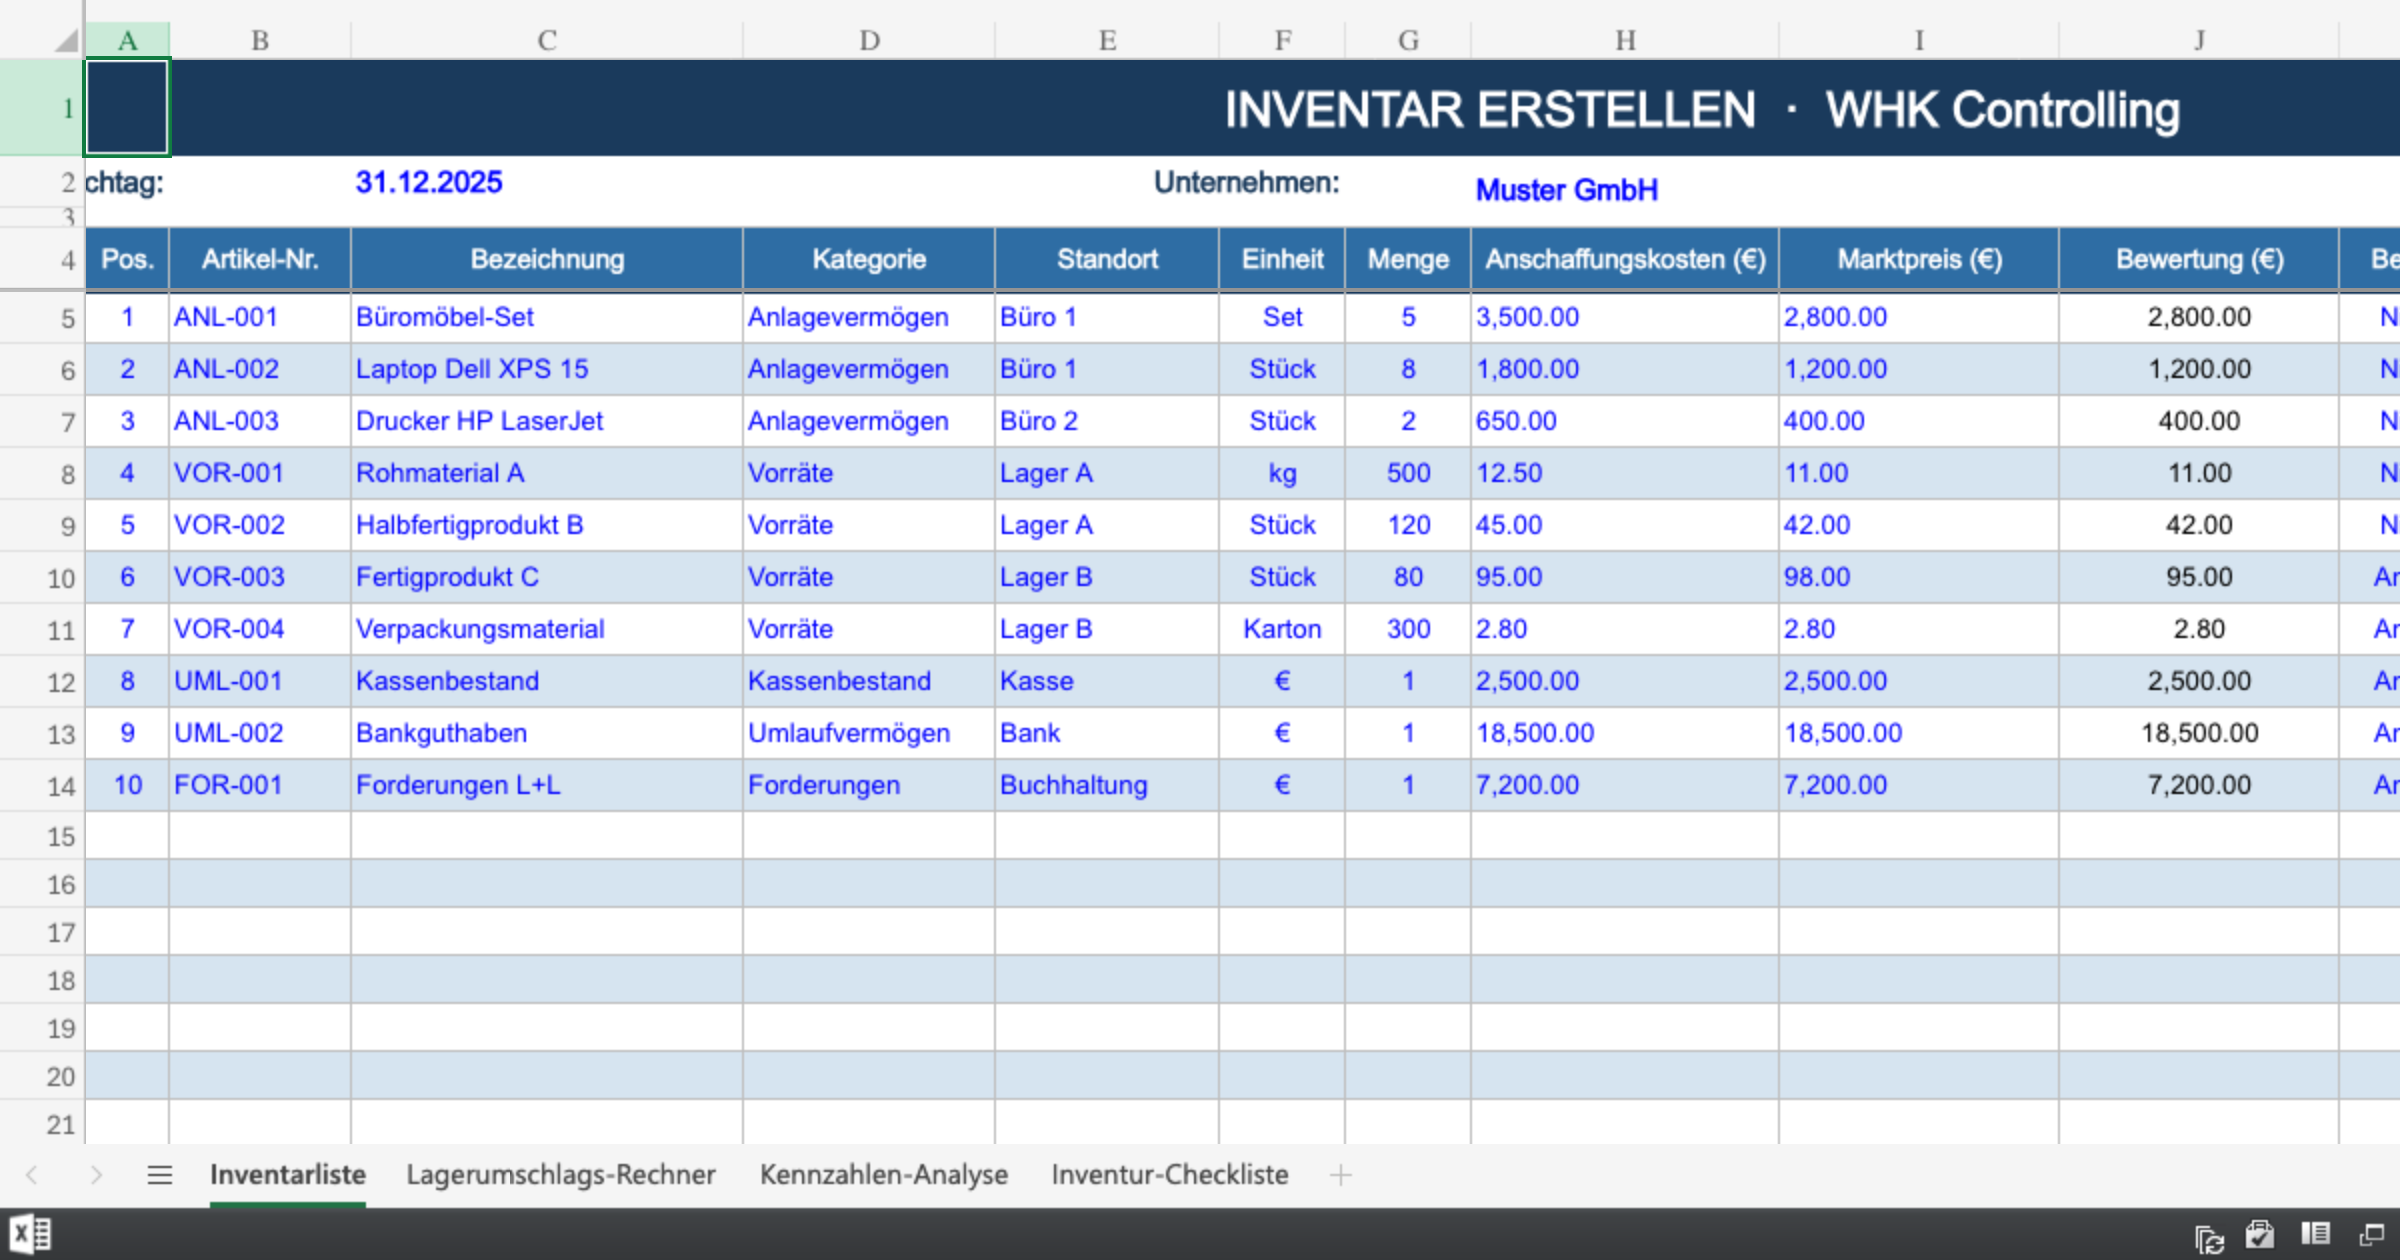Image resolution: width=2400 pixels, height=1260 pixels.
Task: Select the 12.50 acquisition cost cell
Action: pyautogui.click(x=1625, y=473)
